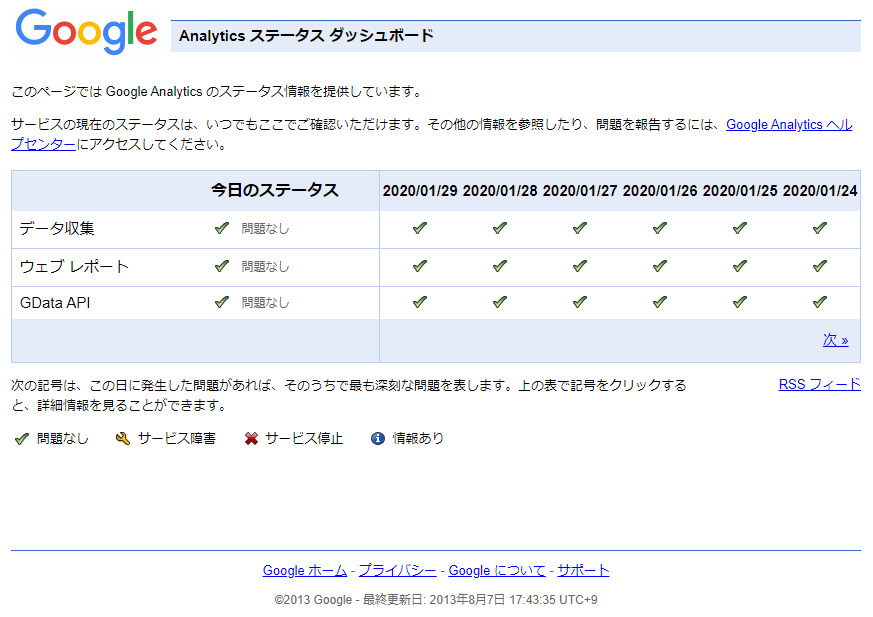873x617 pixels.
Task: Click データ収集 checkmark for 2020/01/26
Action: (x=660, y=228)
